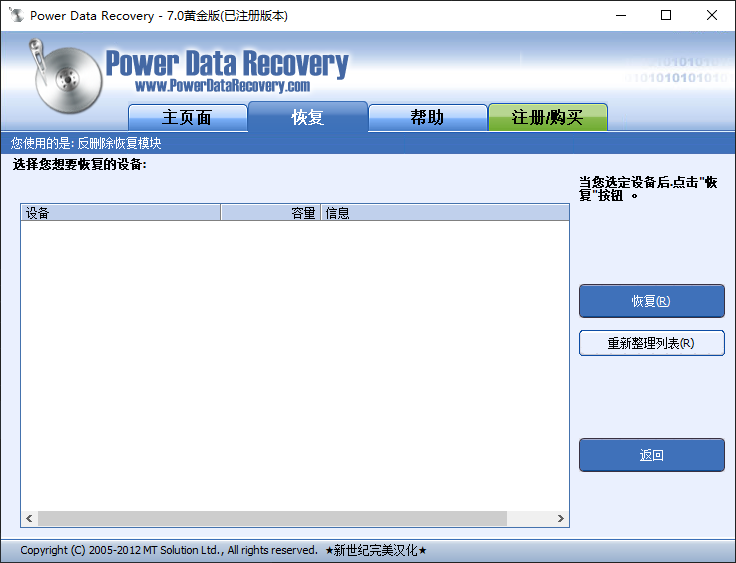Minimize the Power Data Recovery window
This screenshot has height=563, width=736.
click(x=620, y=16)
